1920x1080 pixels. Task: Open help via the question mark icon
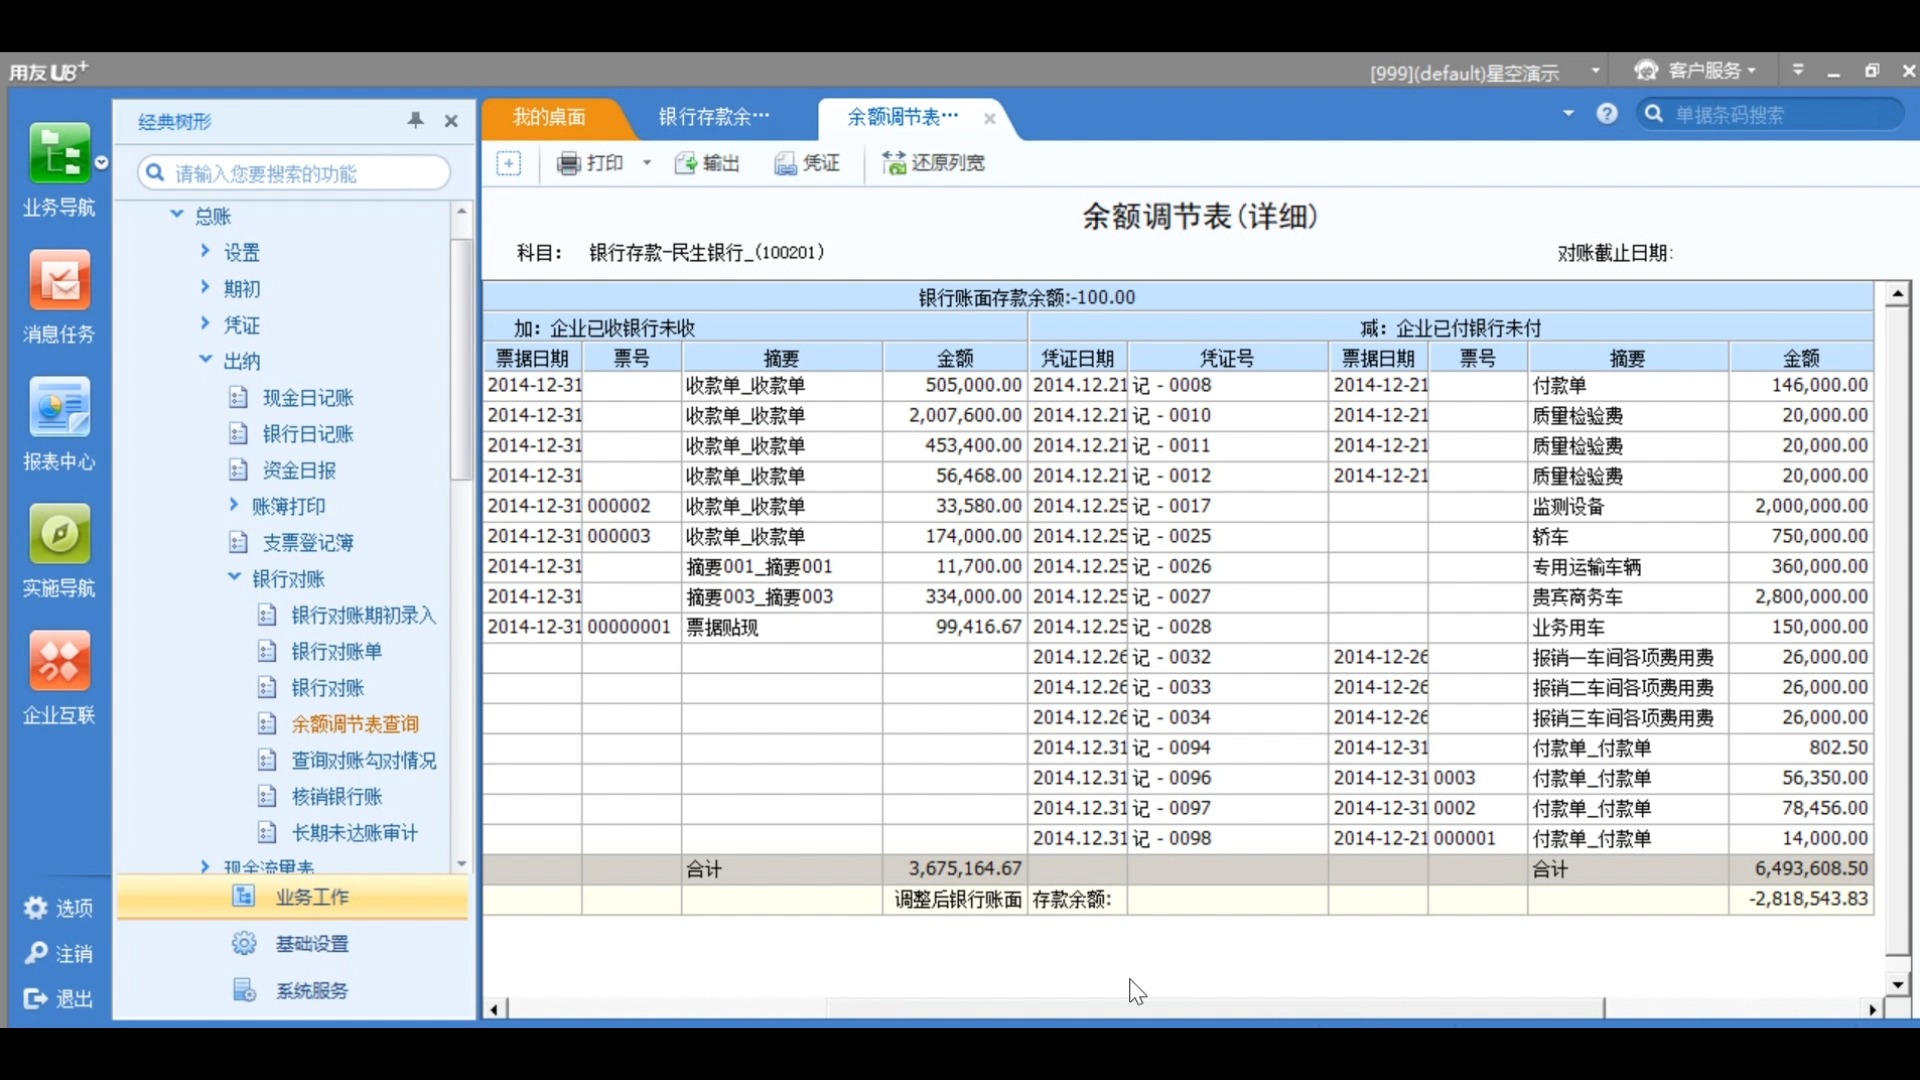coord(1606,113)
